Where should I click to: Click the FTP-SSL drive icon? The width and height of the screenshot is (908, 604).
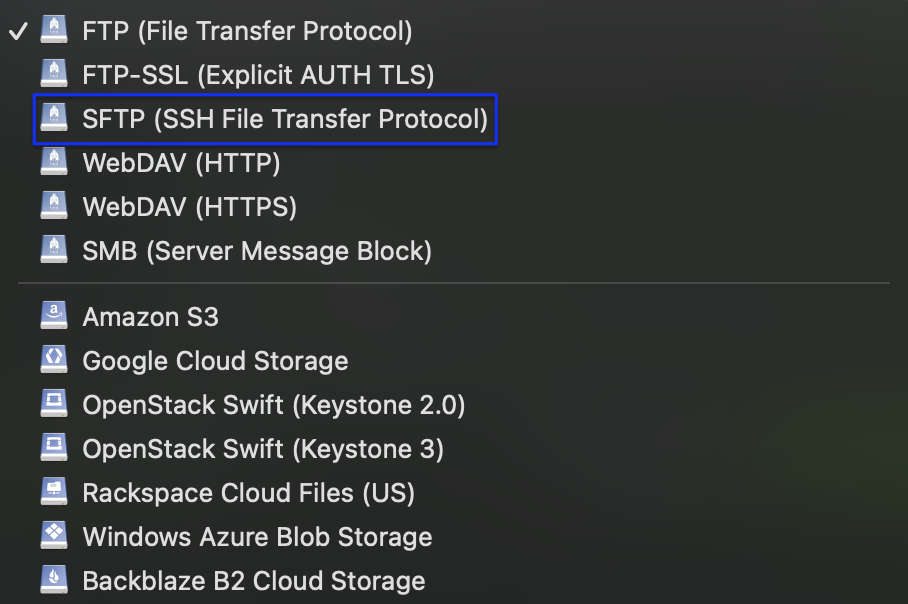54,75
